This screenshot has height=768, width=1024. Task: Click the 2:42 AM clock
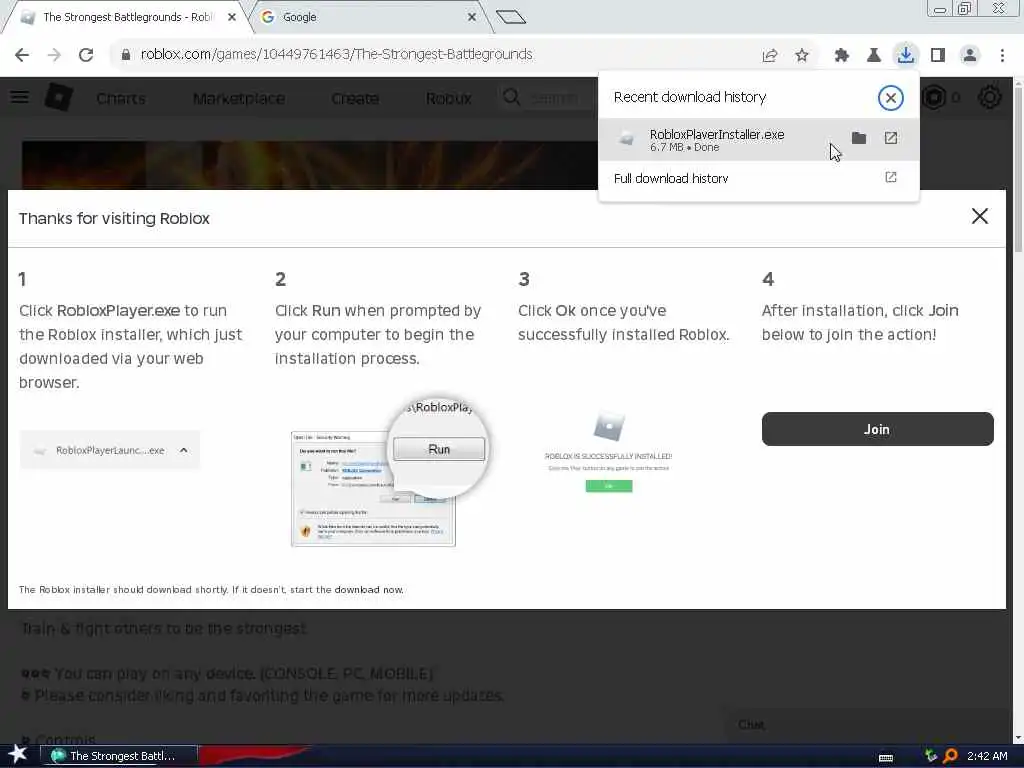coord(987,756)
